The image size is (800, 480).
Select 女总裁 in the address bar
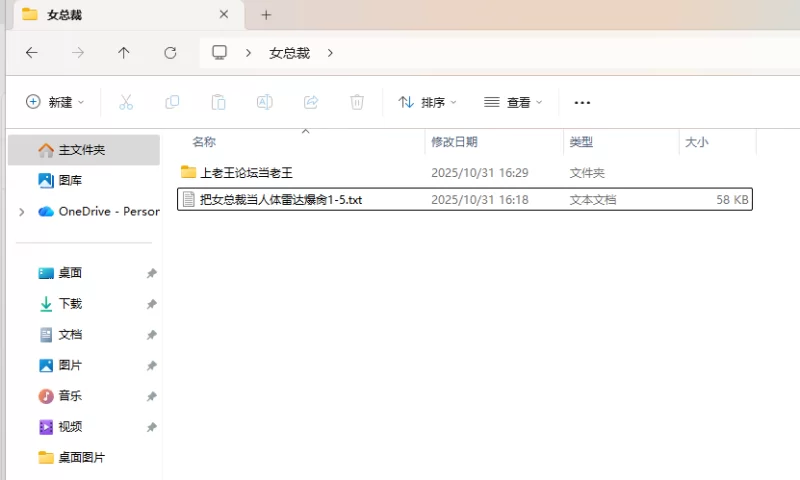click(289, 53)
